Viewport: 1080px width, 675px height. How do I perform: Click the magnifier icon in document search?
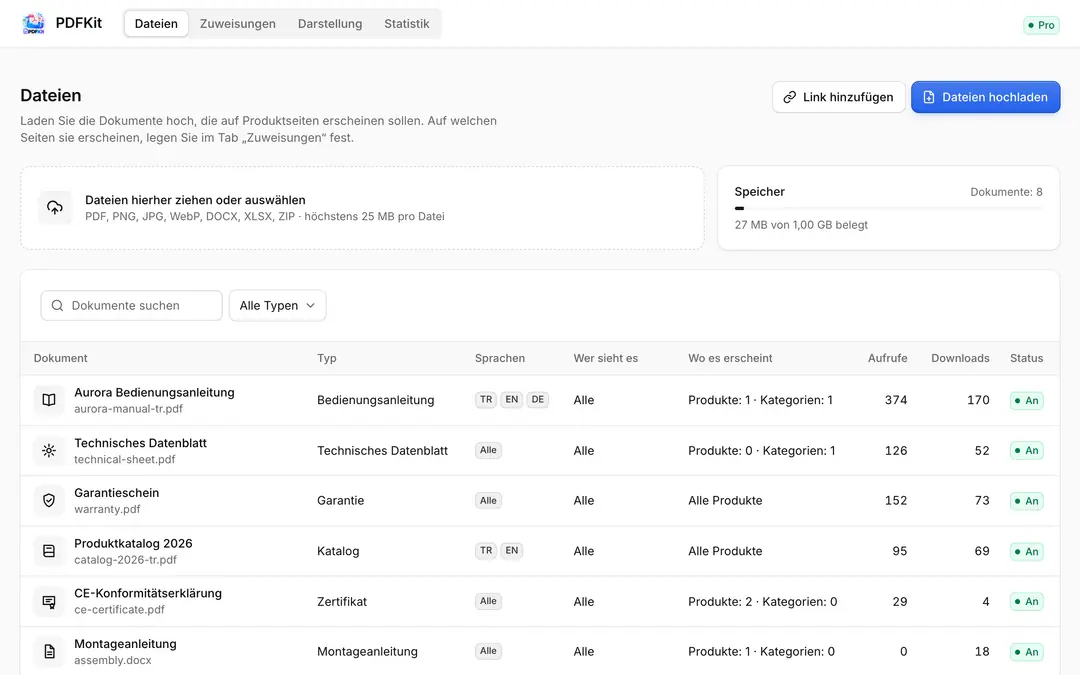click(57, 306)
